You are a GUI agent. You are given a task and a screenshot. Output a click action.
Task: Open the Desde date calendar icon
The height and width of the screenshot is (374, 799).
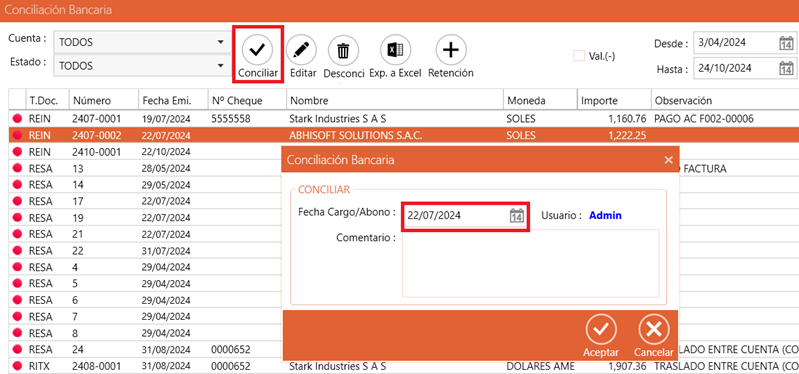tap(786, 44)
